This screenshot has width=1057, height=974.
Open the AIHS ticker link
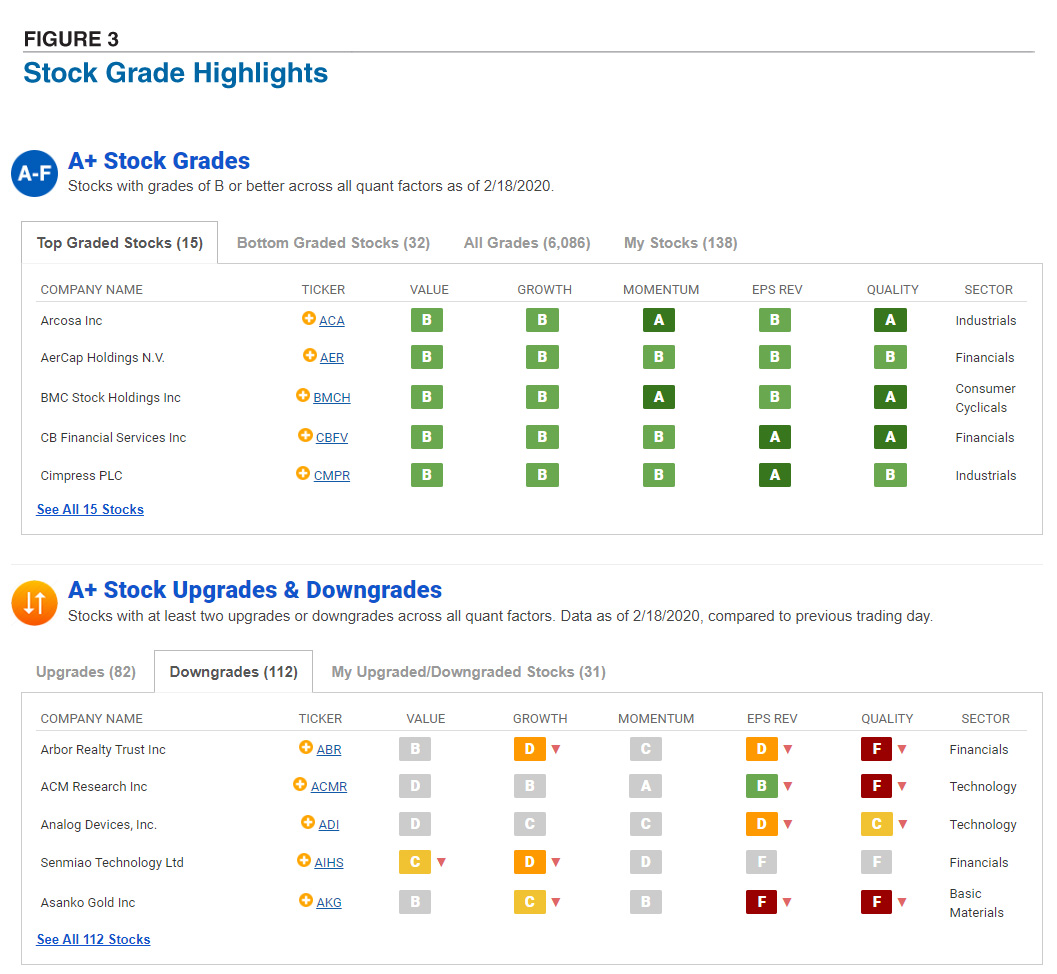(x=329, y=863)
